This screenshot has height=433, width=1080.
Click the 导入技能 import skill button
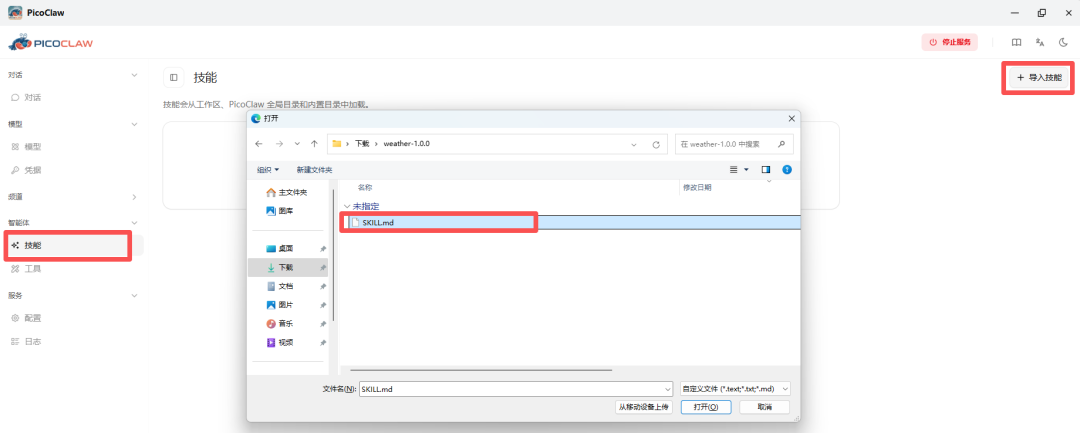(1039, 78)
